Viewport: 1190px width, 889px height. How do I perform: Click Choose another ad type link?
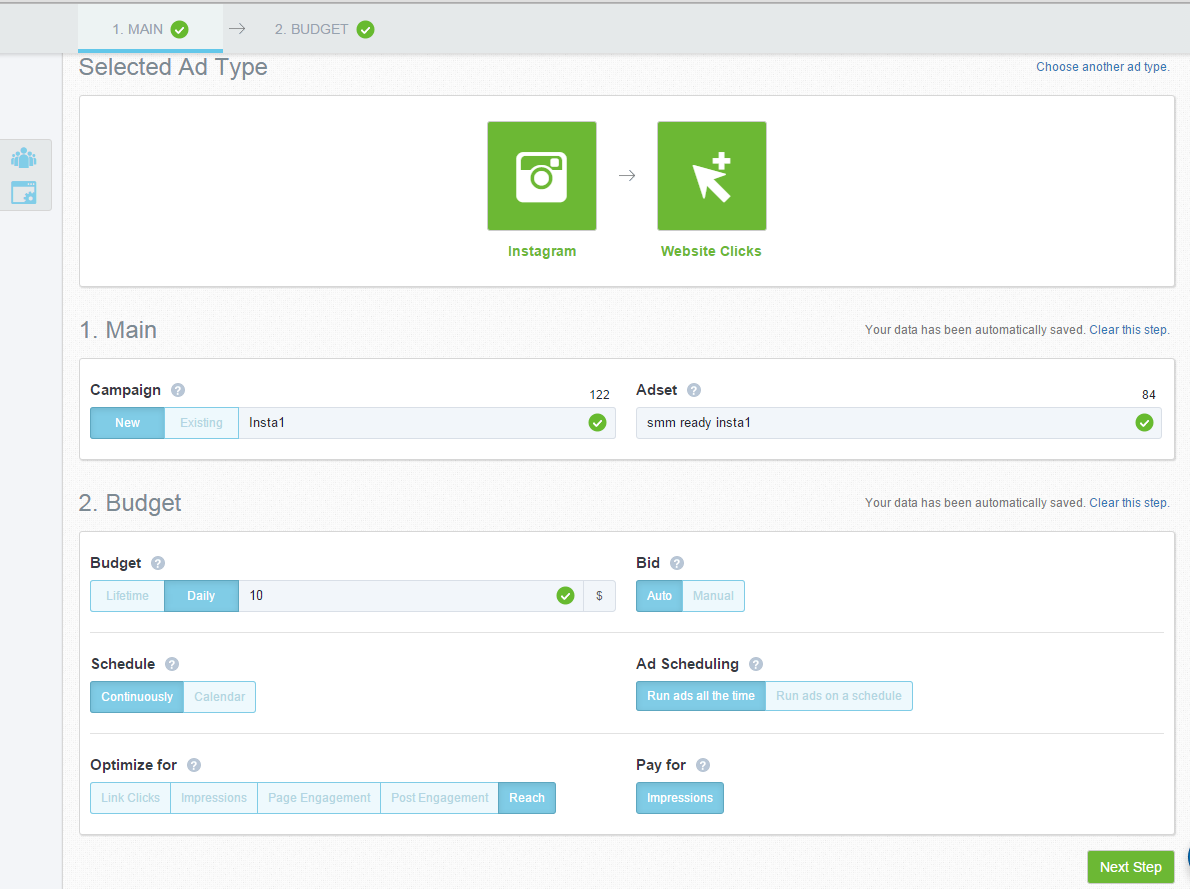pyautogui.click(x=1103, y=67)
